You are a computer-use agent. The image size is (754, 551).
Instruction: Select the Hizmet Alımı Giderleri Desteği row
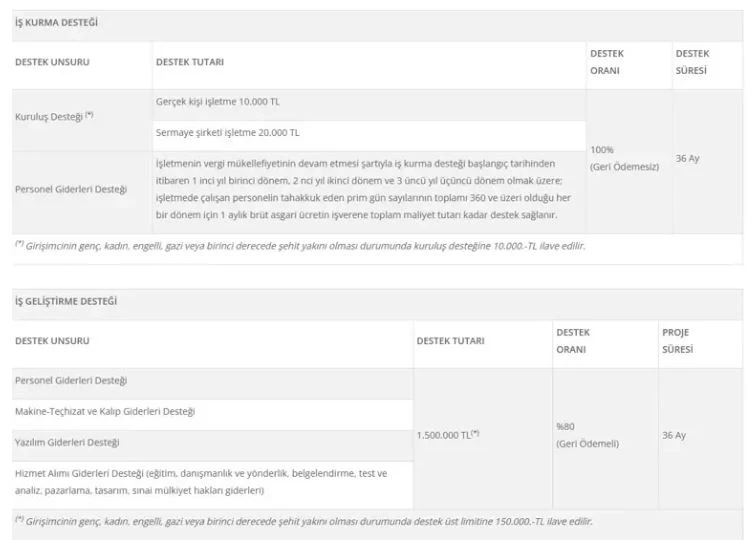[x=200, y=481]
